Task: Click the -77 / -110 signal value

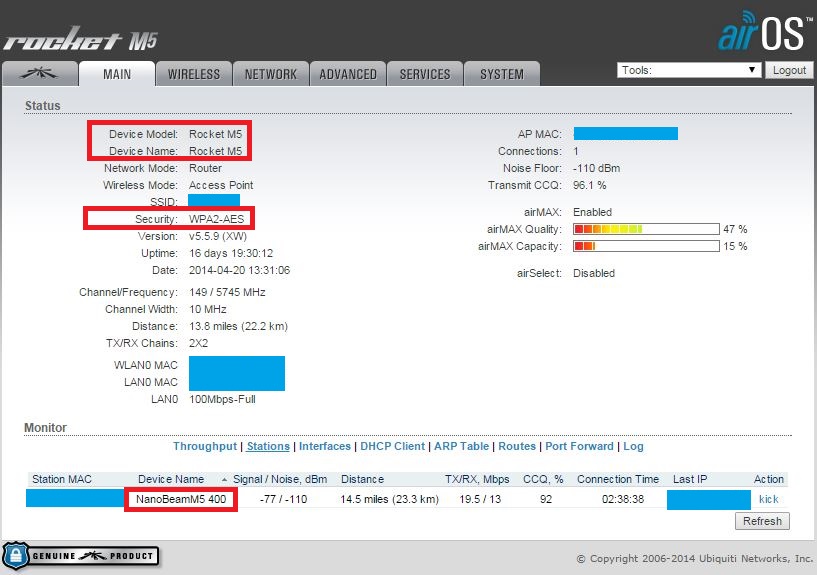Action: click(x=283, y=499)
